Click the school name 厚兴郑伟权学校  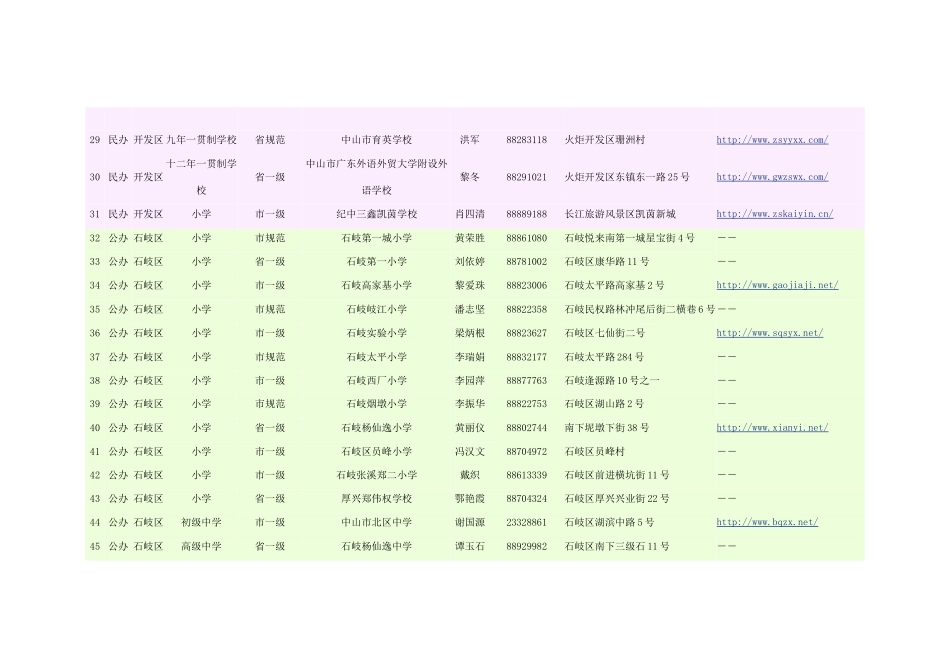(x=376, y=499)
